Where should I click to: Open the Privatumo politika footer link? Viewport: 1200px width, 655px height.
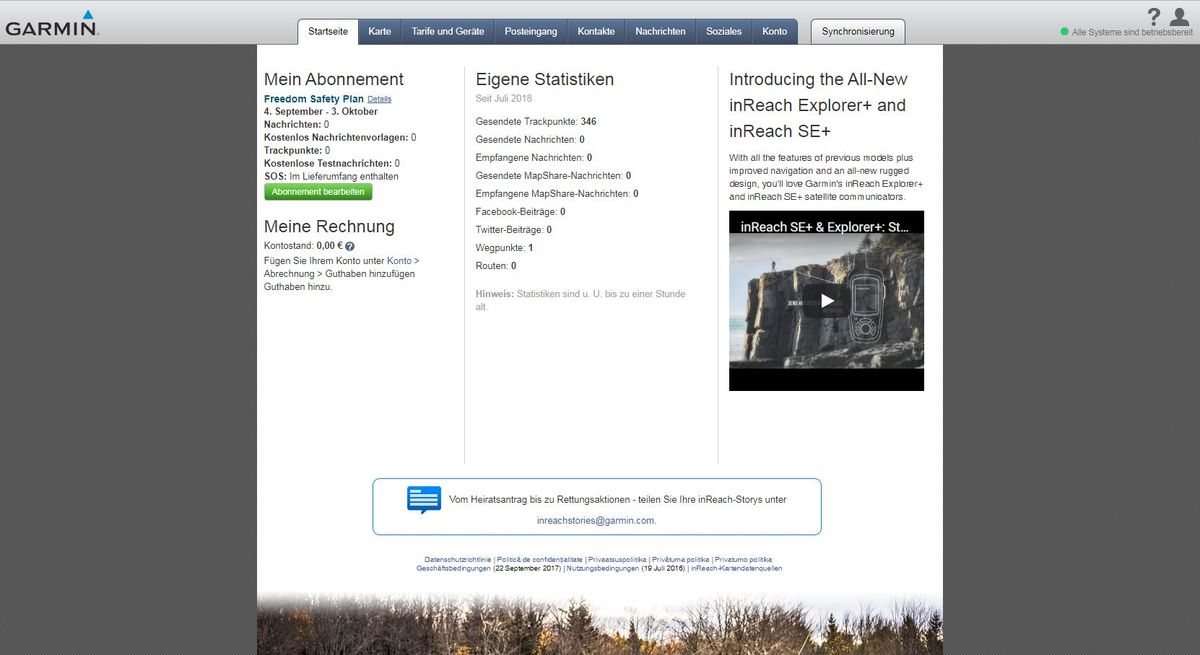point(743,559)
